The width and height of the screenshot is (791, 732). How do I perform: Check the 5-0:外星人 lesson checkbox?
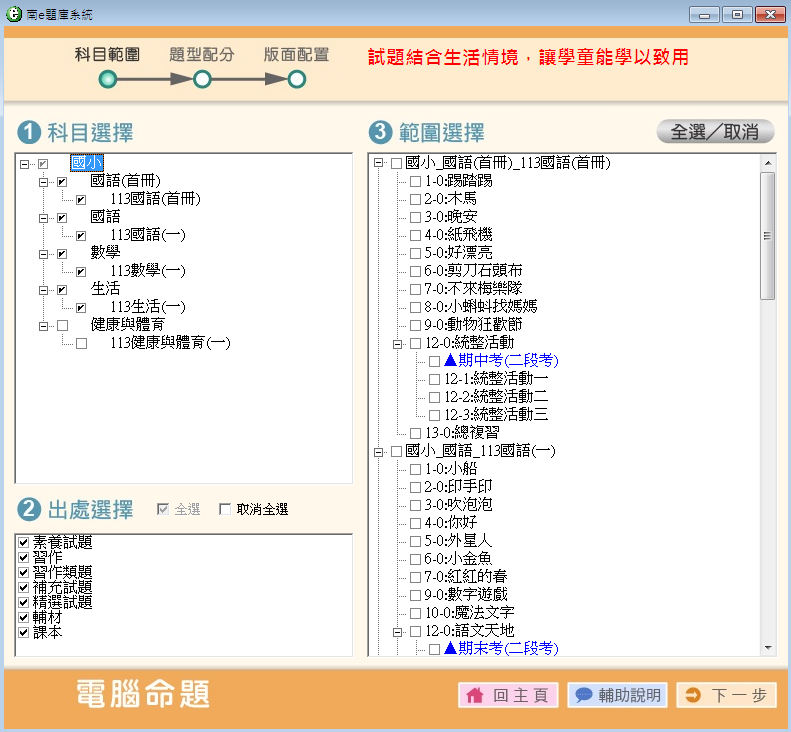416,541
